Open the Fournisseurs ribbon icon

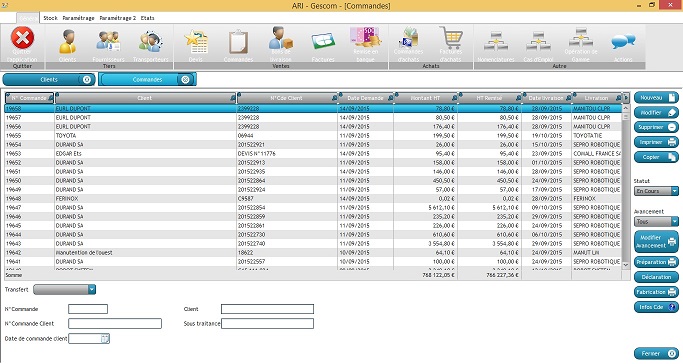108,42
